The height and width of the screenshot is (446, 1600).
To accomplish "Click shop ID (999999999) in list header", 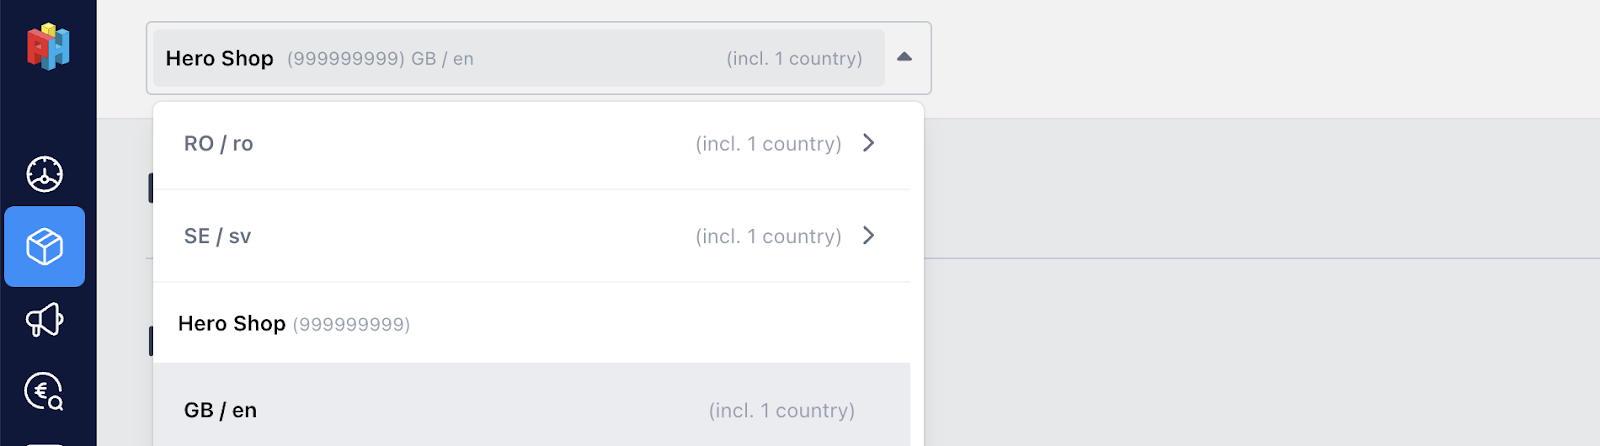I will coord(351,325).
